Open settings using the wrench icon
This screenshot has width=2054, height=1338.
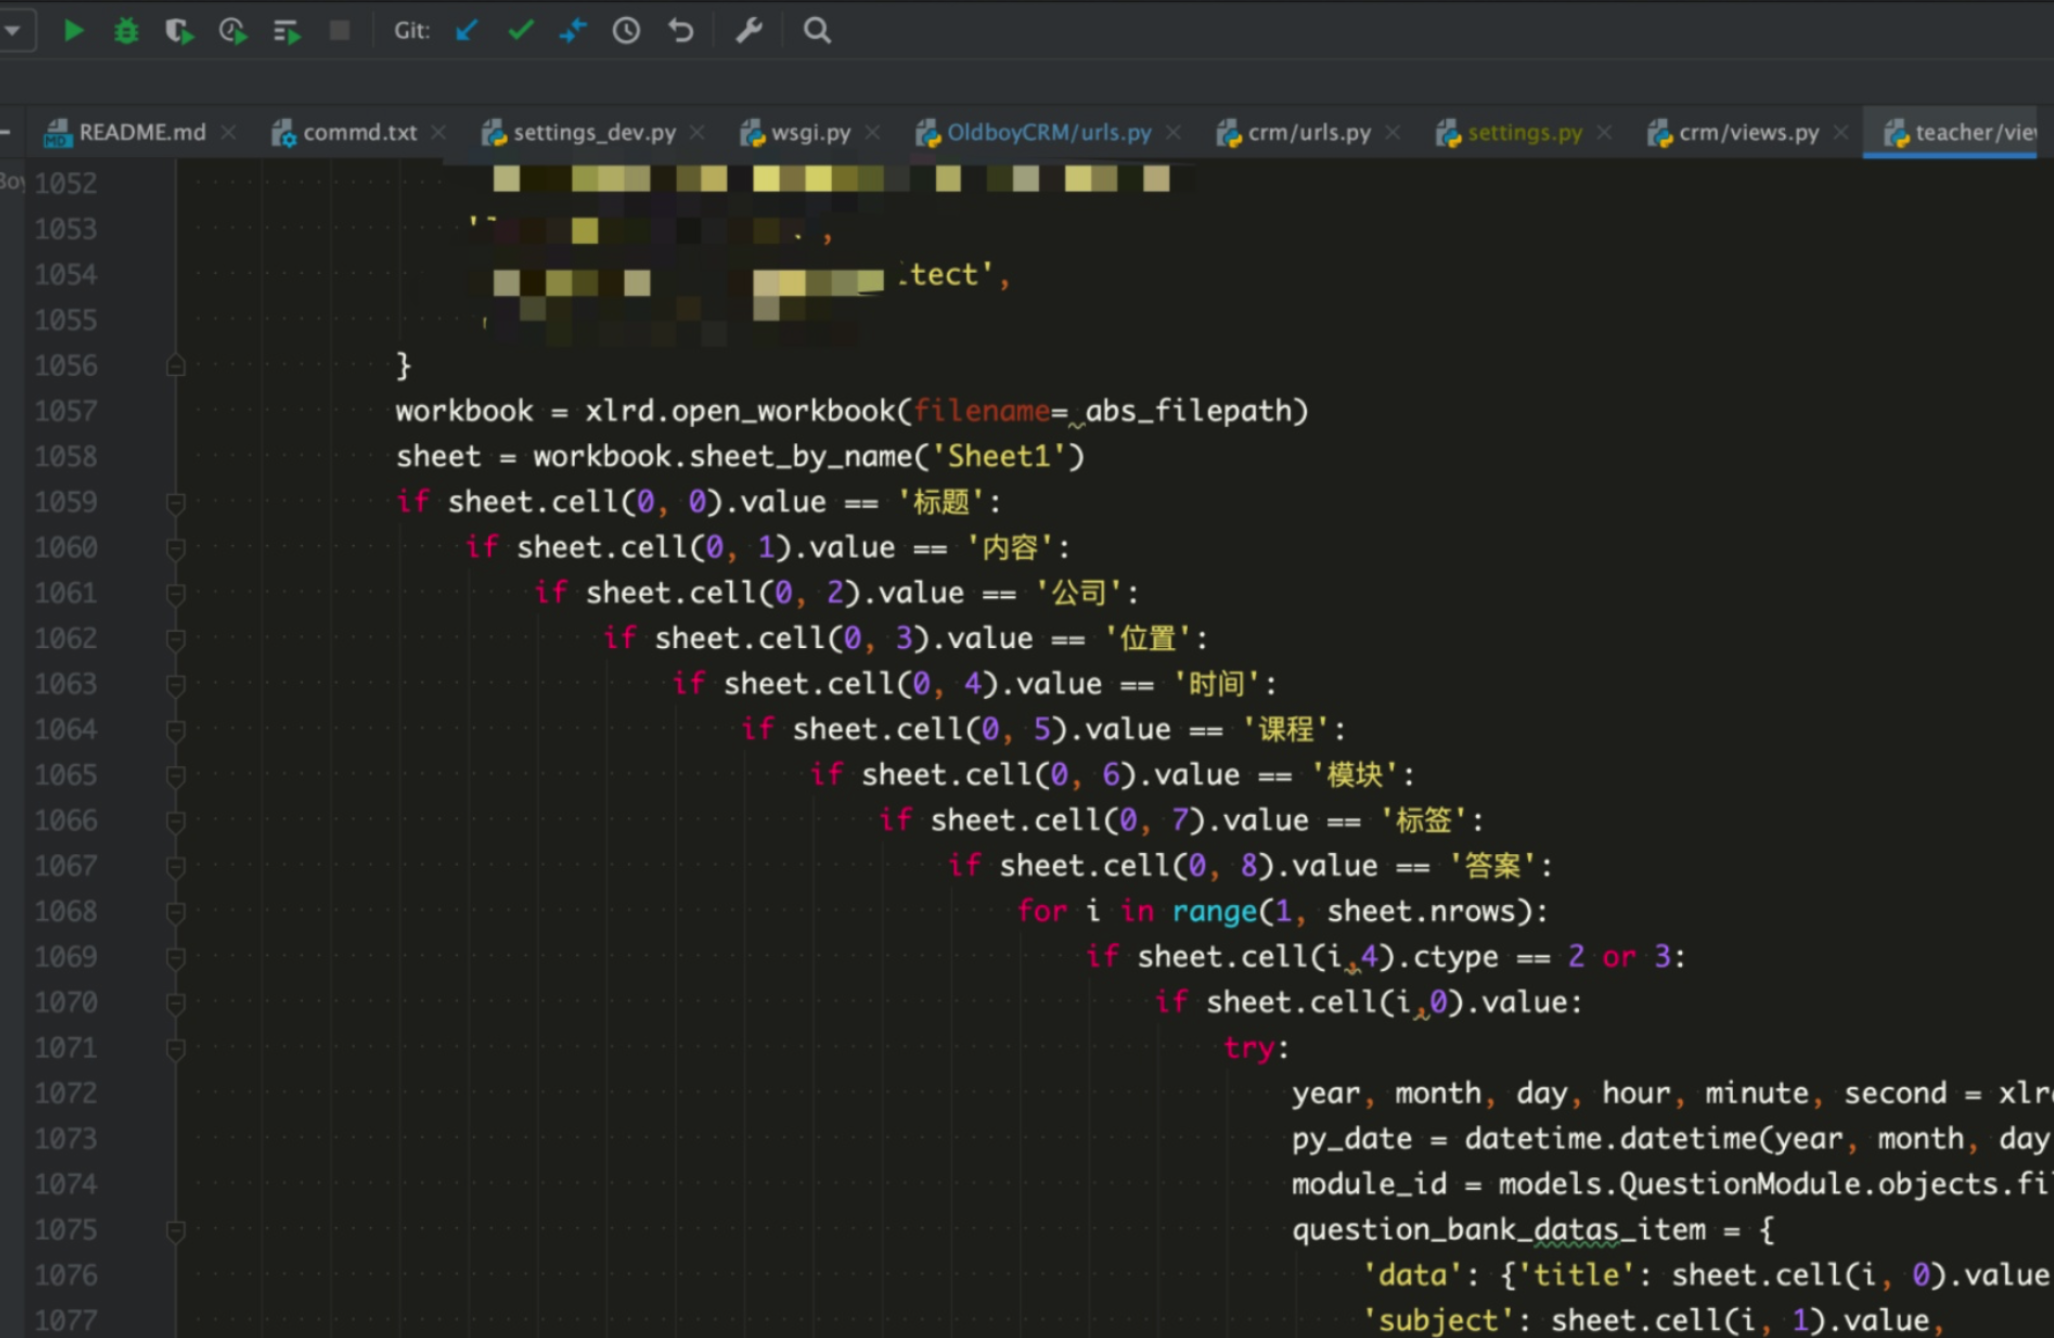pos(749,31)
